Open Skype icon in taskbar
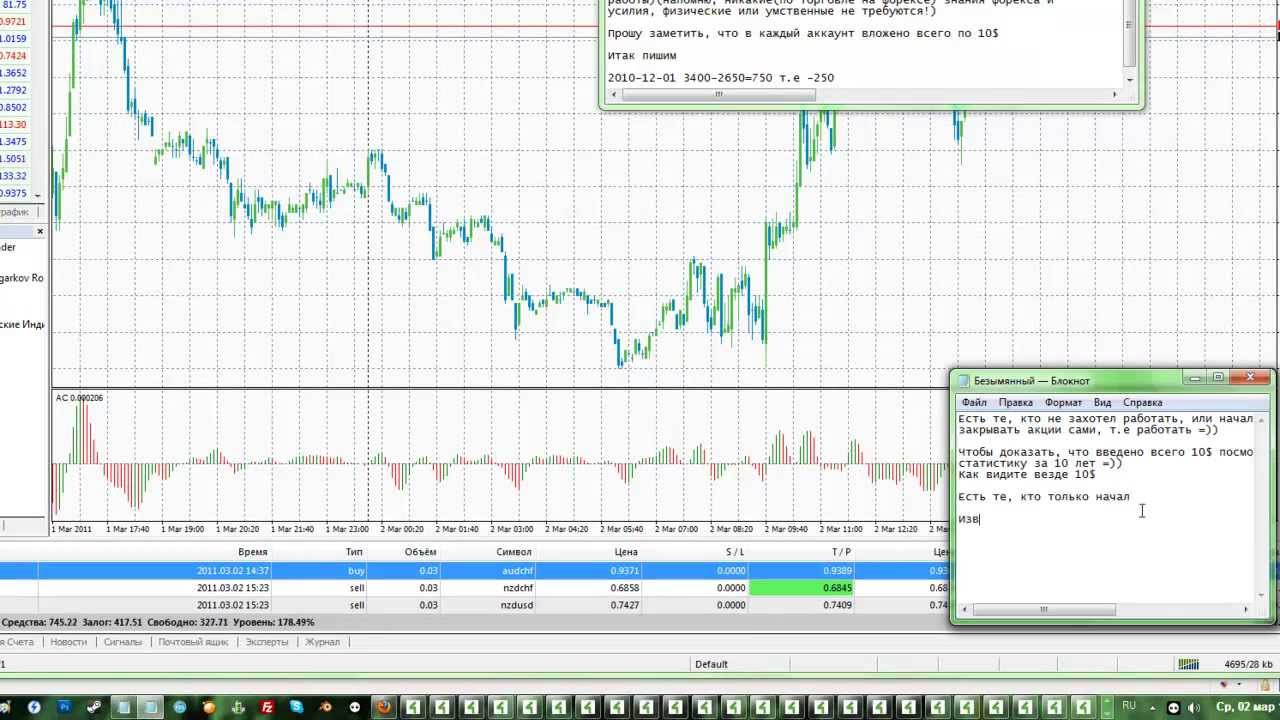The width and height of the screenshot is (1280, 720). (x=296, y=707)
